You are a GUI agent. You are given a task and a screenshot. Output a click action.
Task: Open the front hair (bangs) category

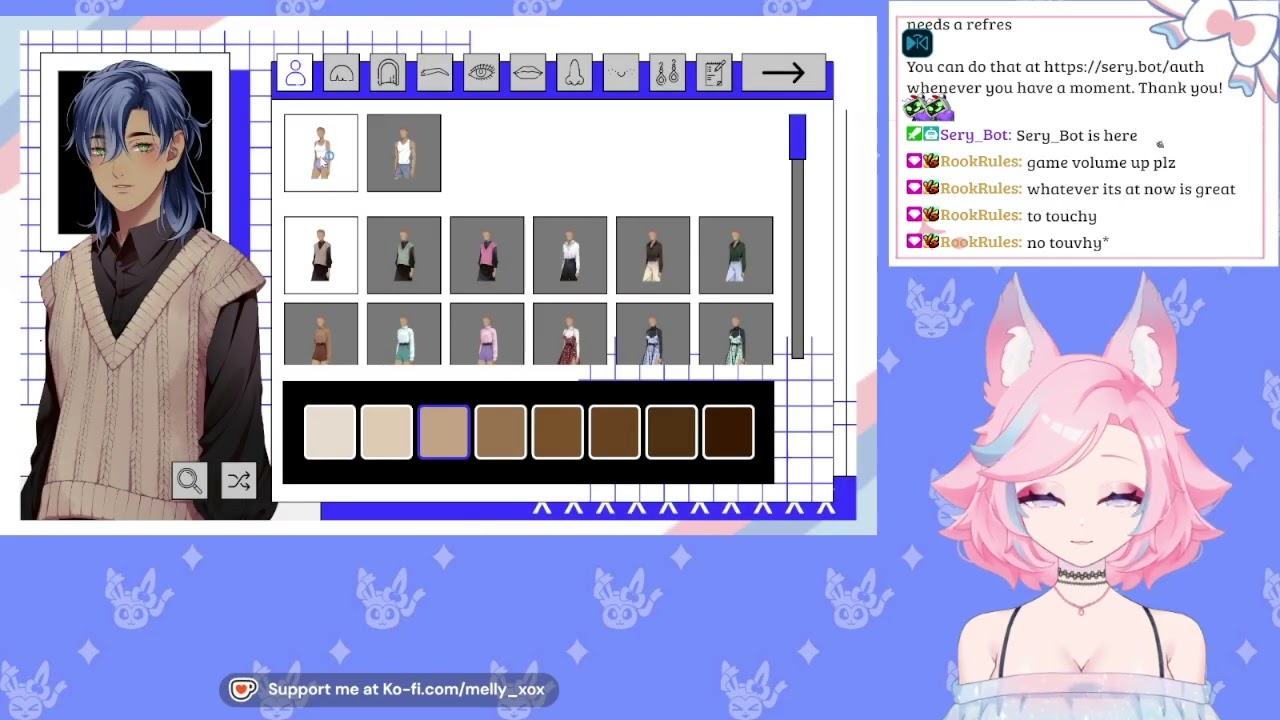[341, 73]
